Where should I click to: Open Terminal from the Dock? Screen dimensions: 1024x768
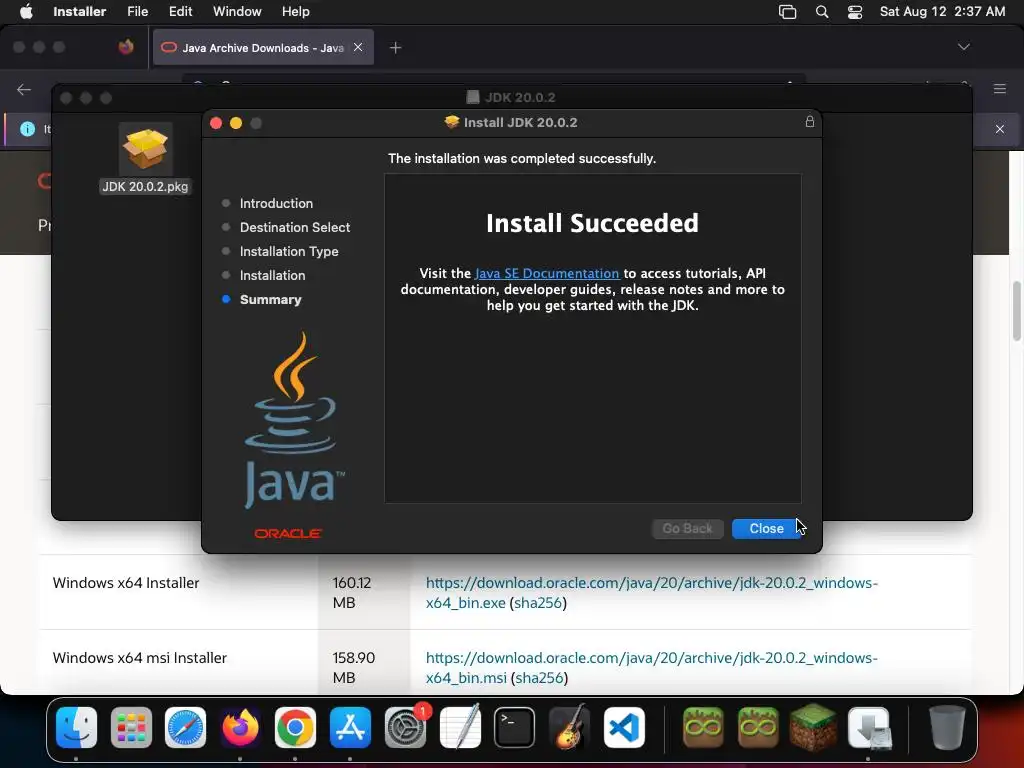tap(515, 727)
